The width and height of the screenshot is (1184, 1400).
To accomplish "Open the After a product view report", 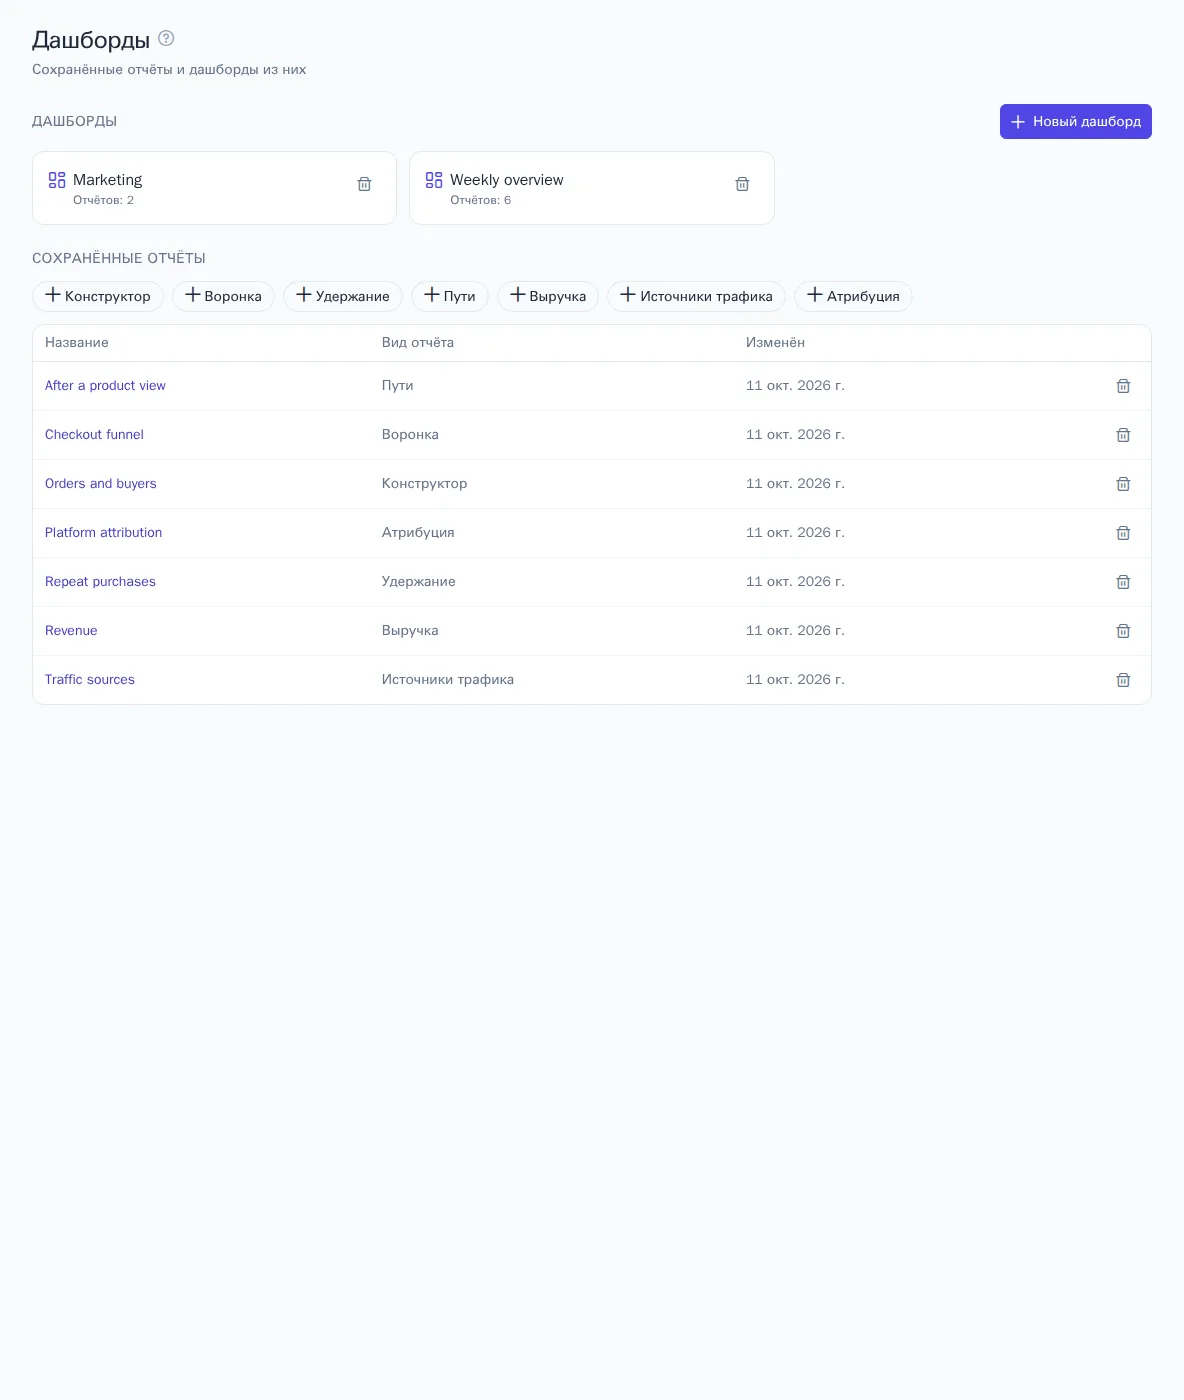I will click(105, 386).
